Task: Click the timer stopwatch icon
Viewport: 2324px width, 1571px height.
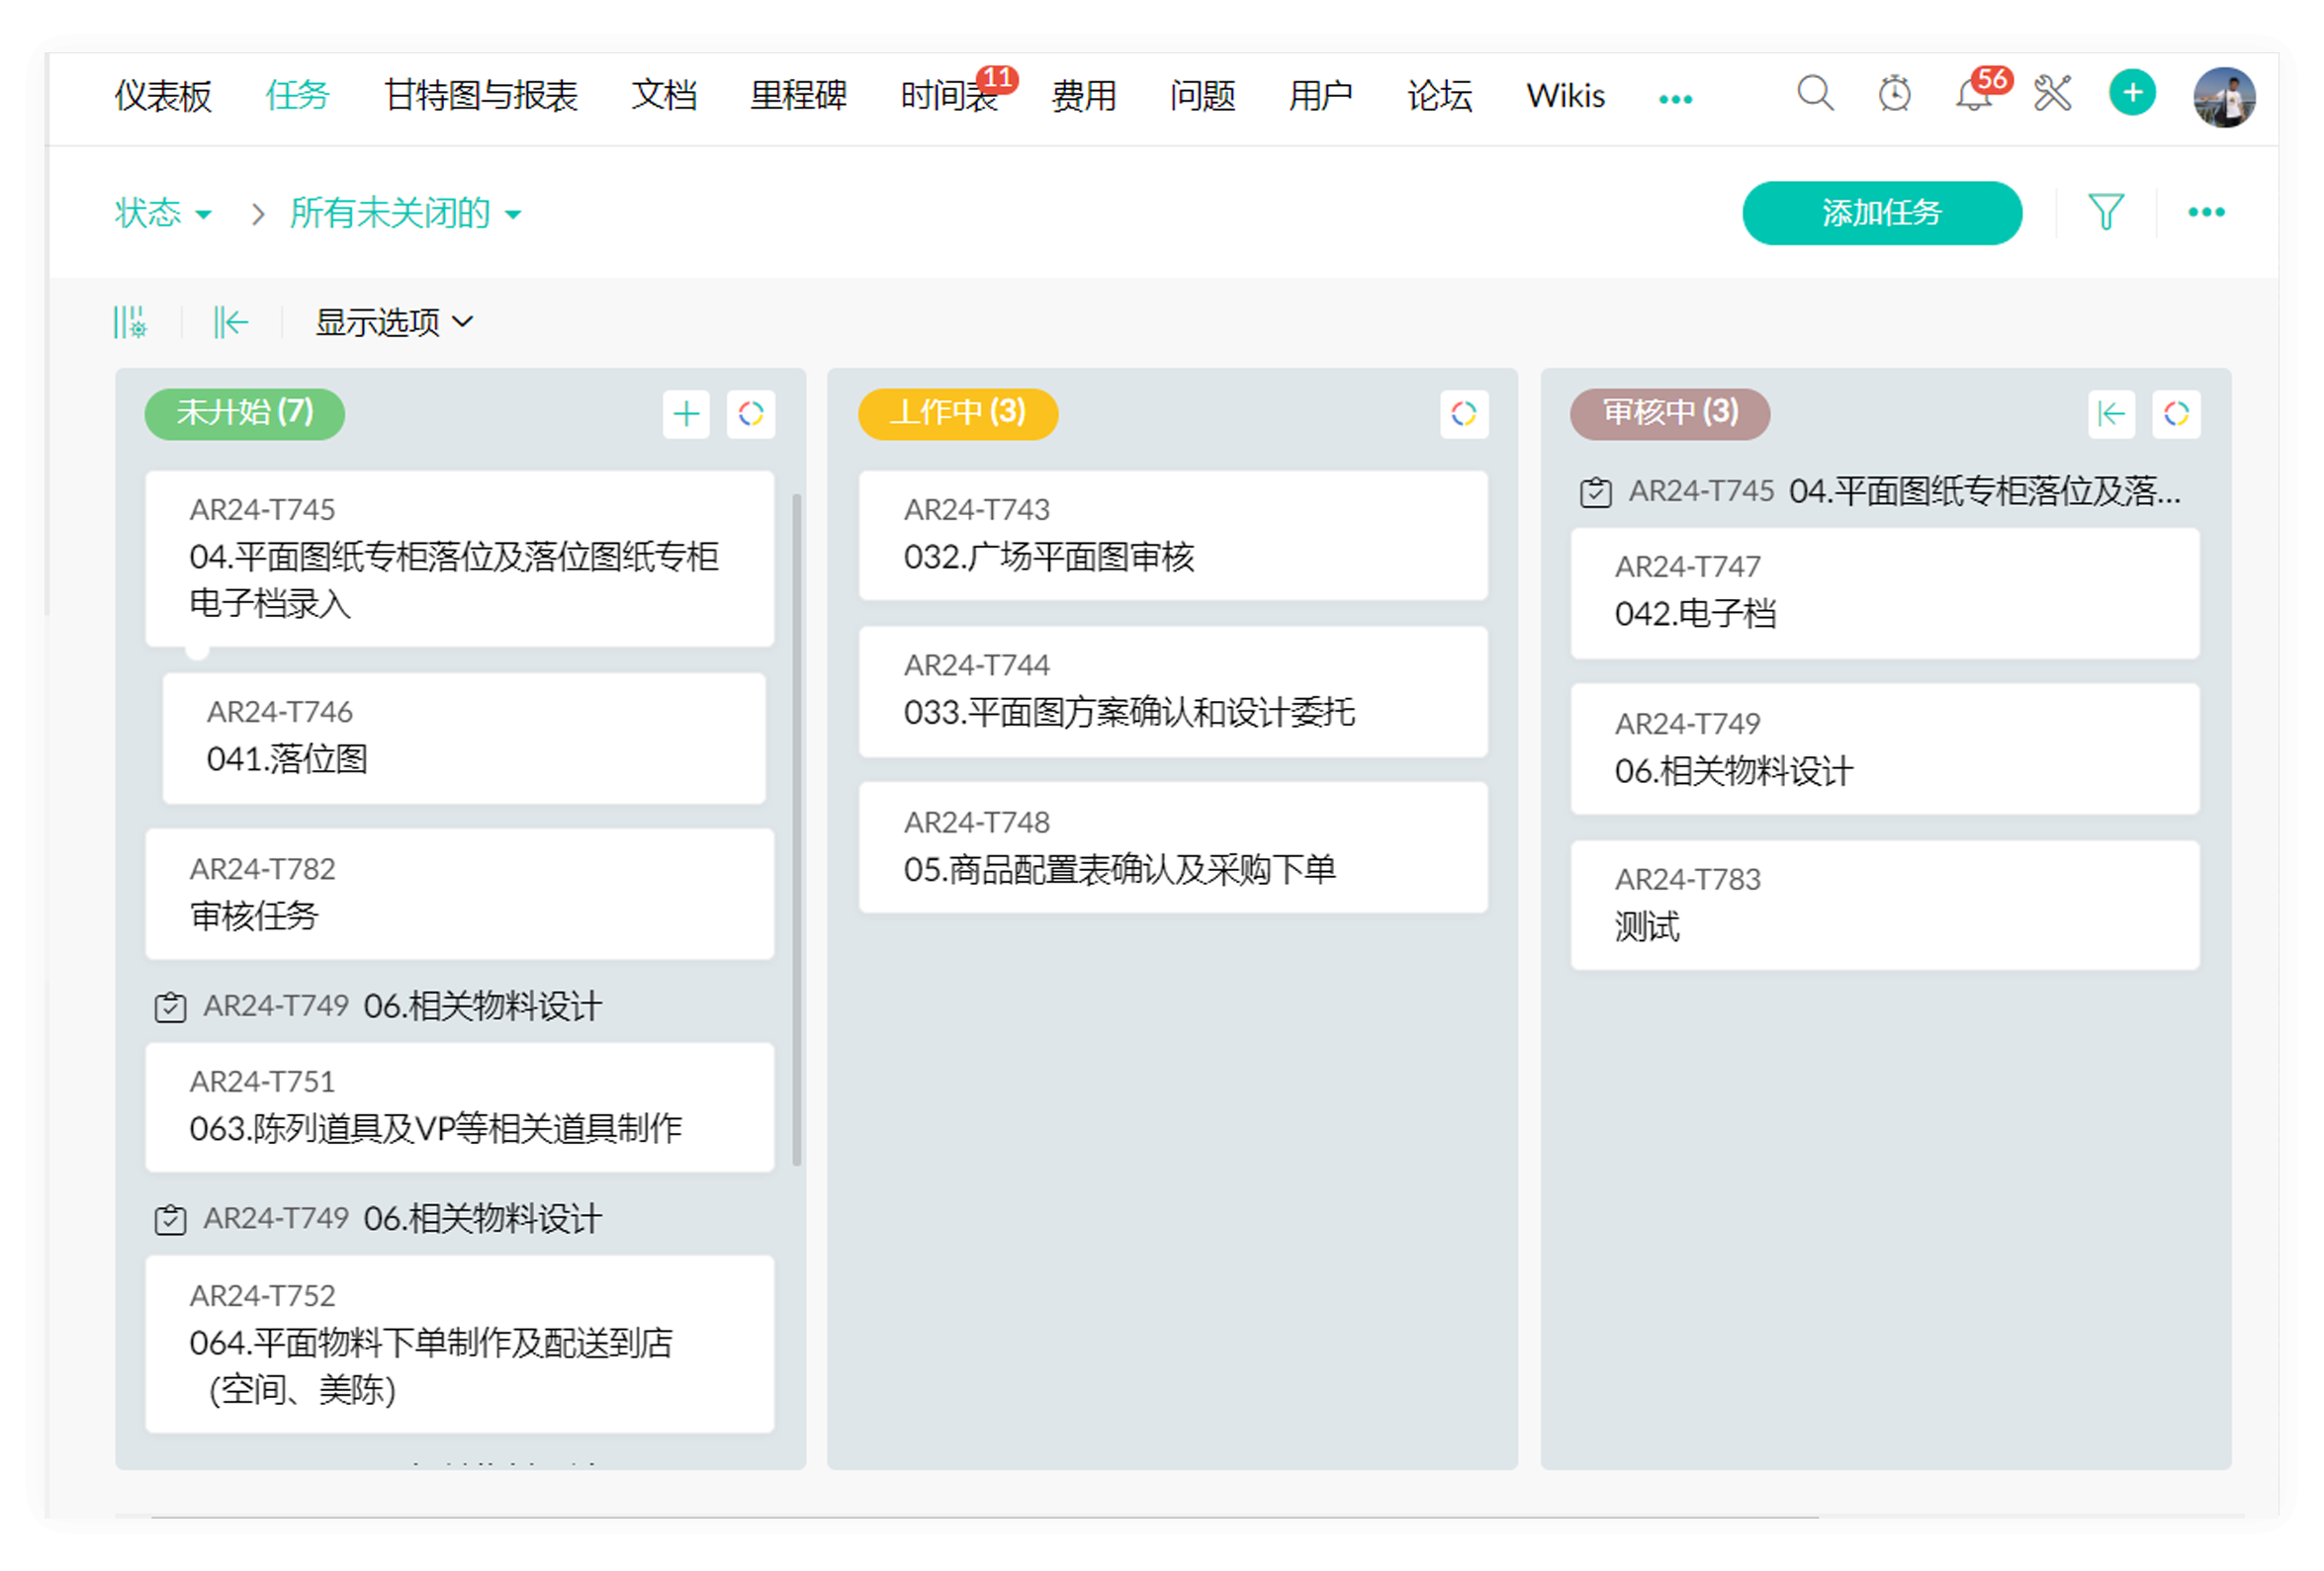Action: tap(1894, 95)
